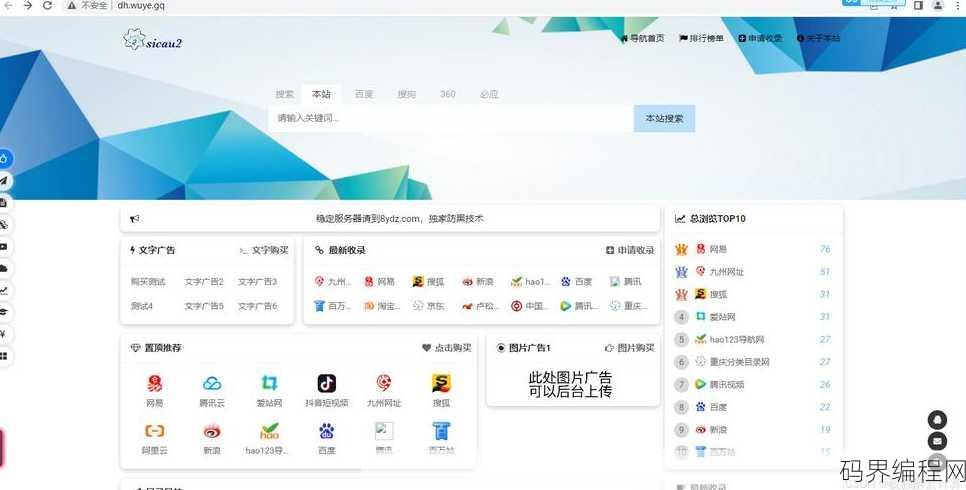966x490 pixels.
Task: Click the home icon in left sidebar
Action: pos(4,158)
